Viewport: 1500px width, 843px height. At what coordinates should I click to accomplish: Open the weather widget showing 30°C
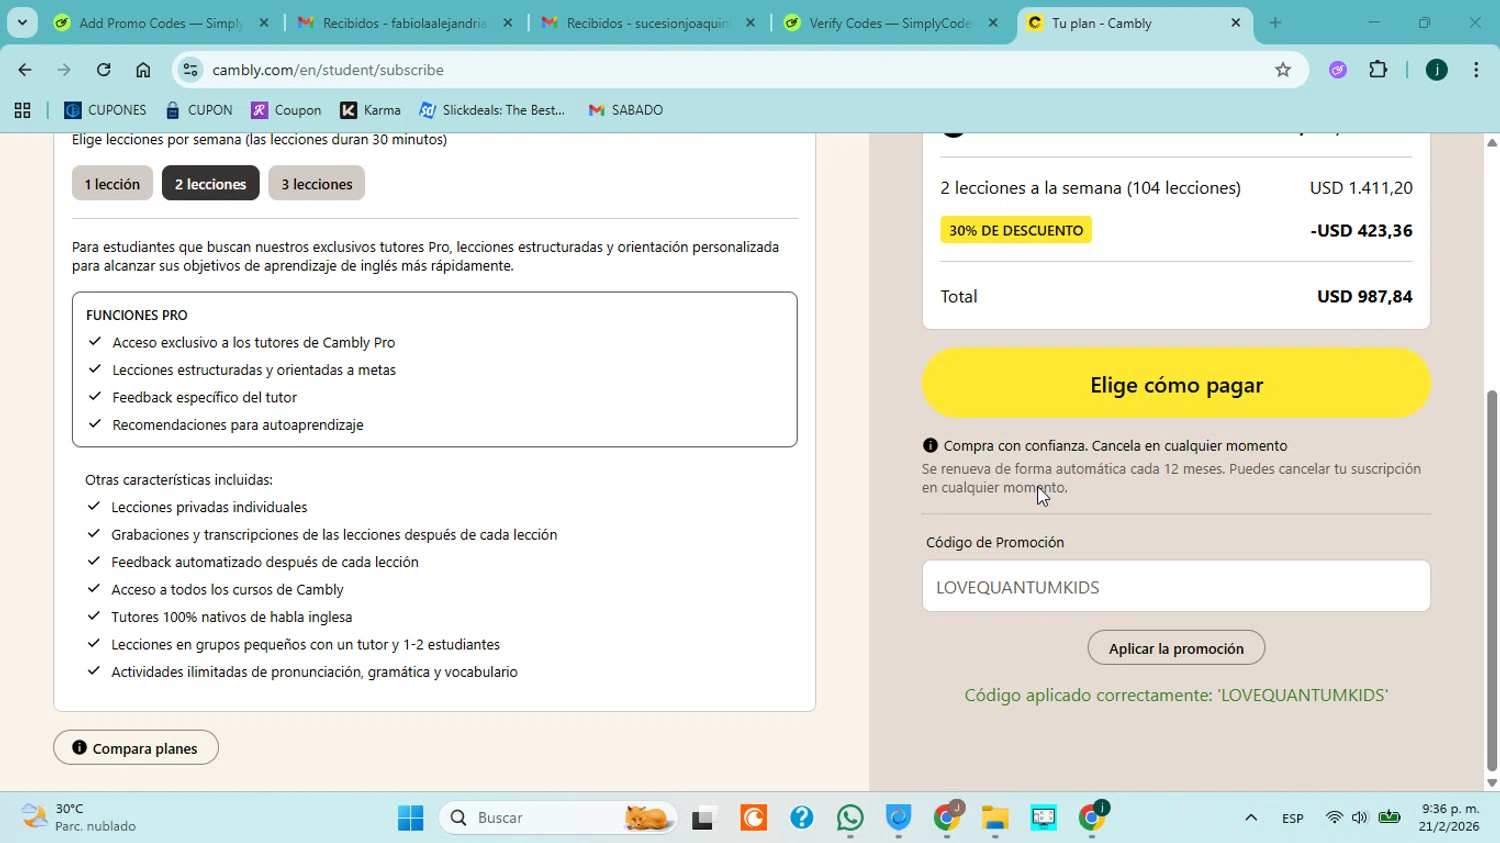(80, 818)
